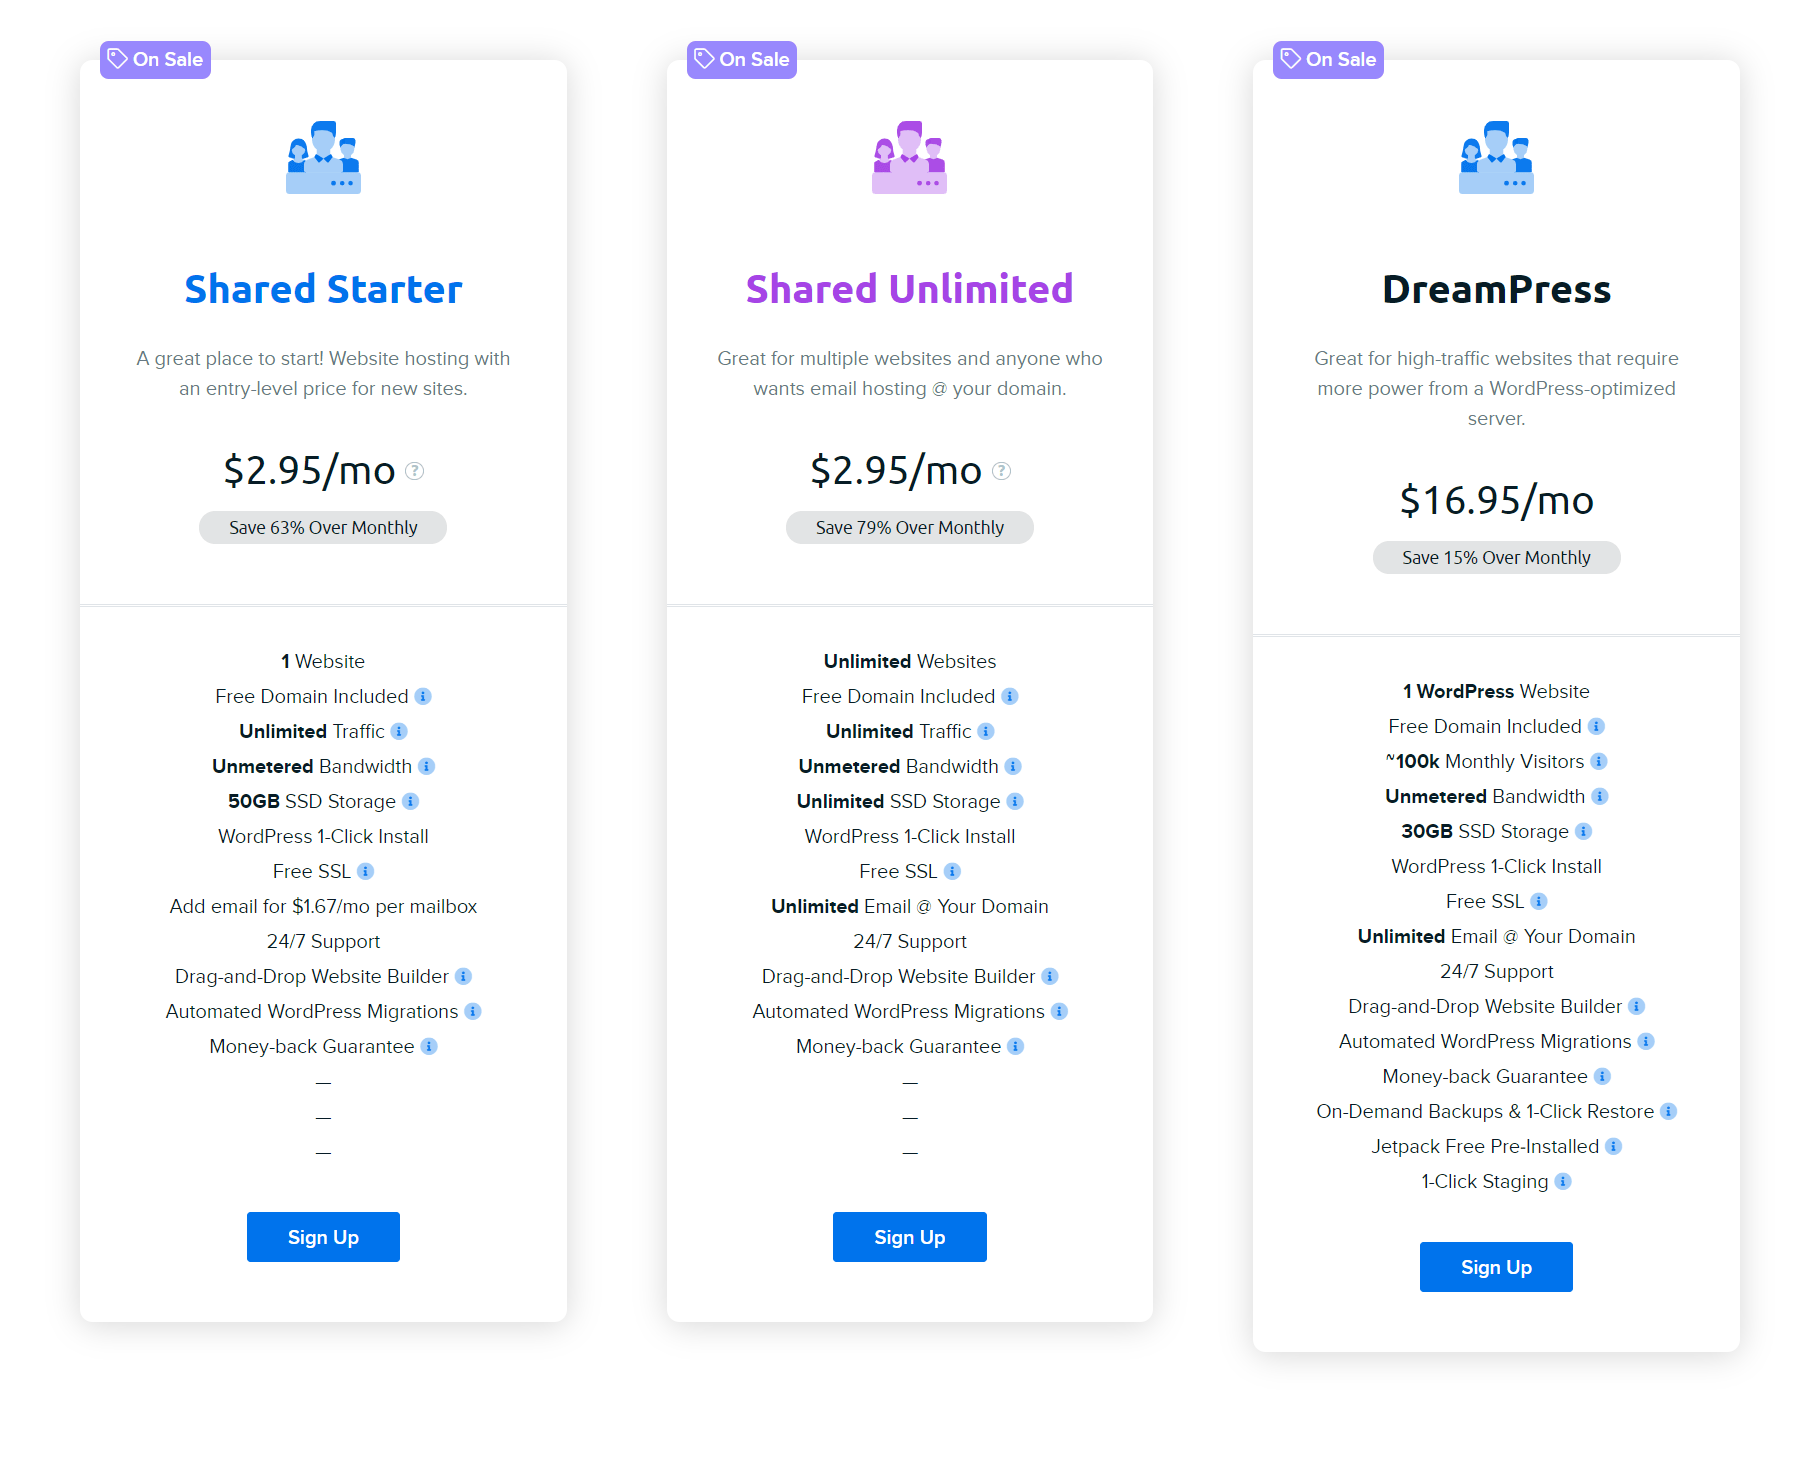This screenshot has width=1800, height=1462.
Task: Open info for DreamPress Website Builder
Action: pos(1637,1006)
